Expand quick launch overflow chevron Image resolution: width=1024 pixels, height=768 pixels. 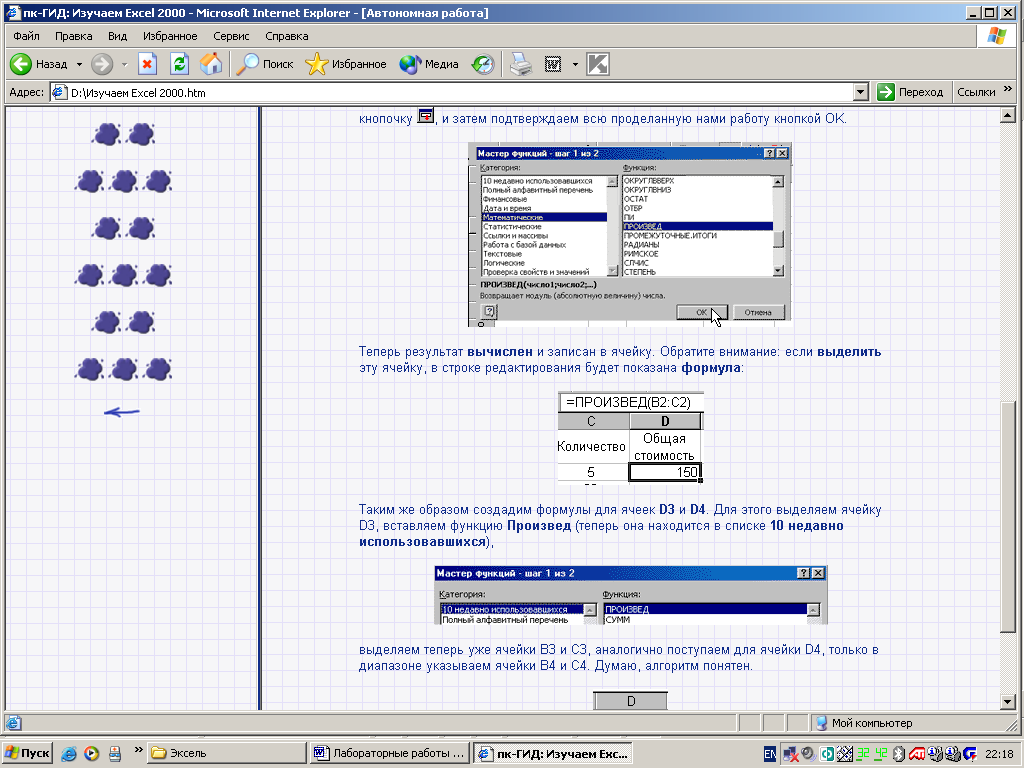coord(138,750)
